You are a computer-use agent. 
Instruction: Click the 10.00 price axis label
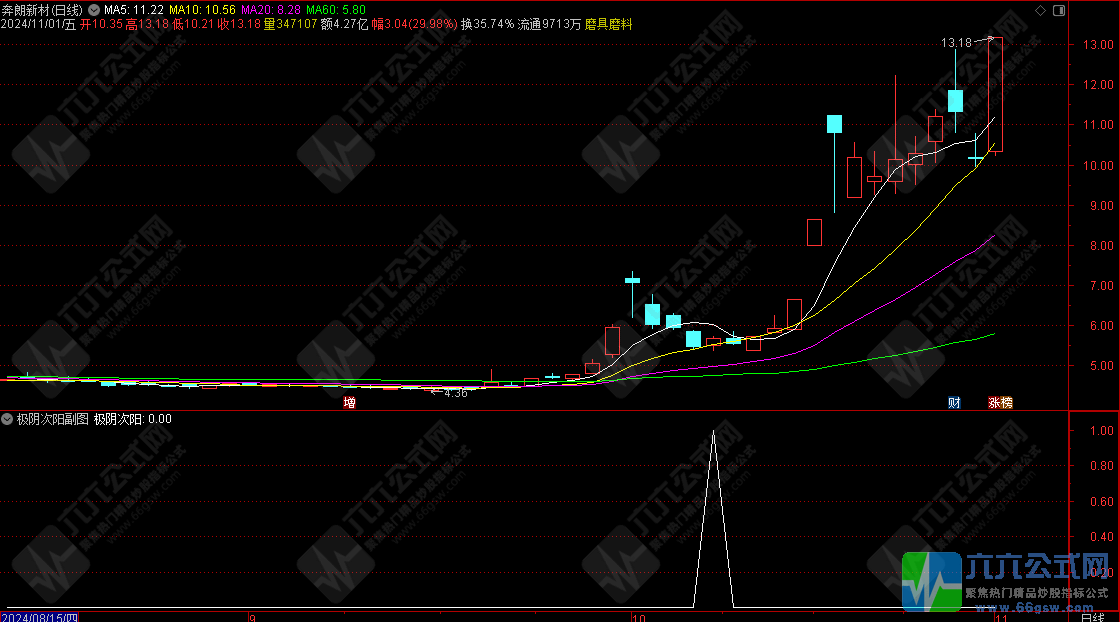tap(1099, 166)
